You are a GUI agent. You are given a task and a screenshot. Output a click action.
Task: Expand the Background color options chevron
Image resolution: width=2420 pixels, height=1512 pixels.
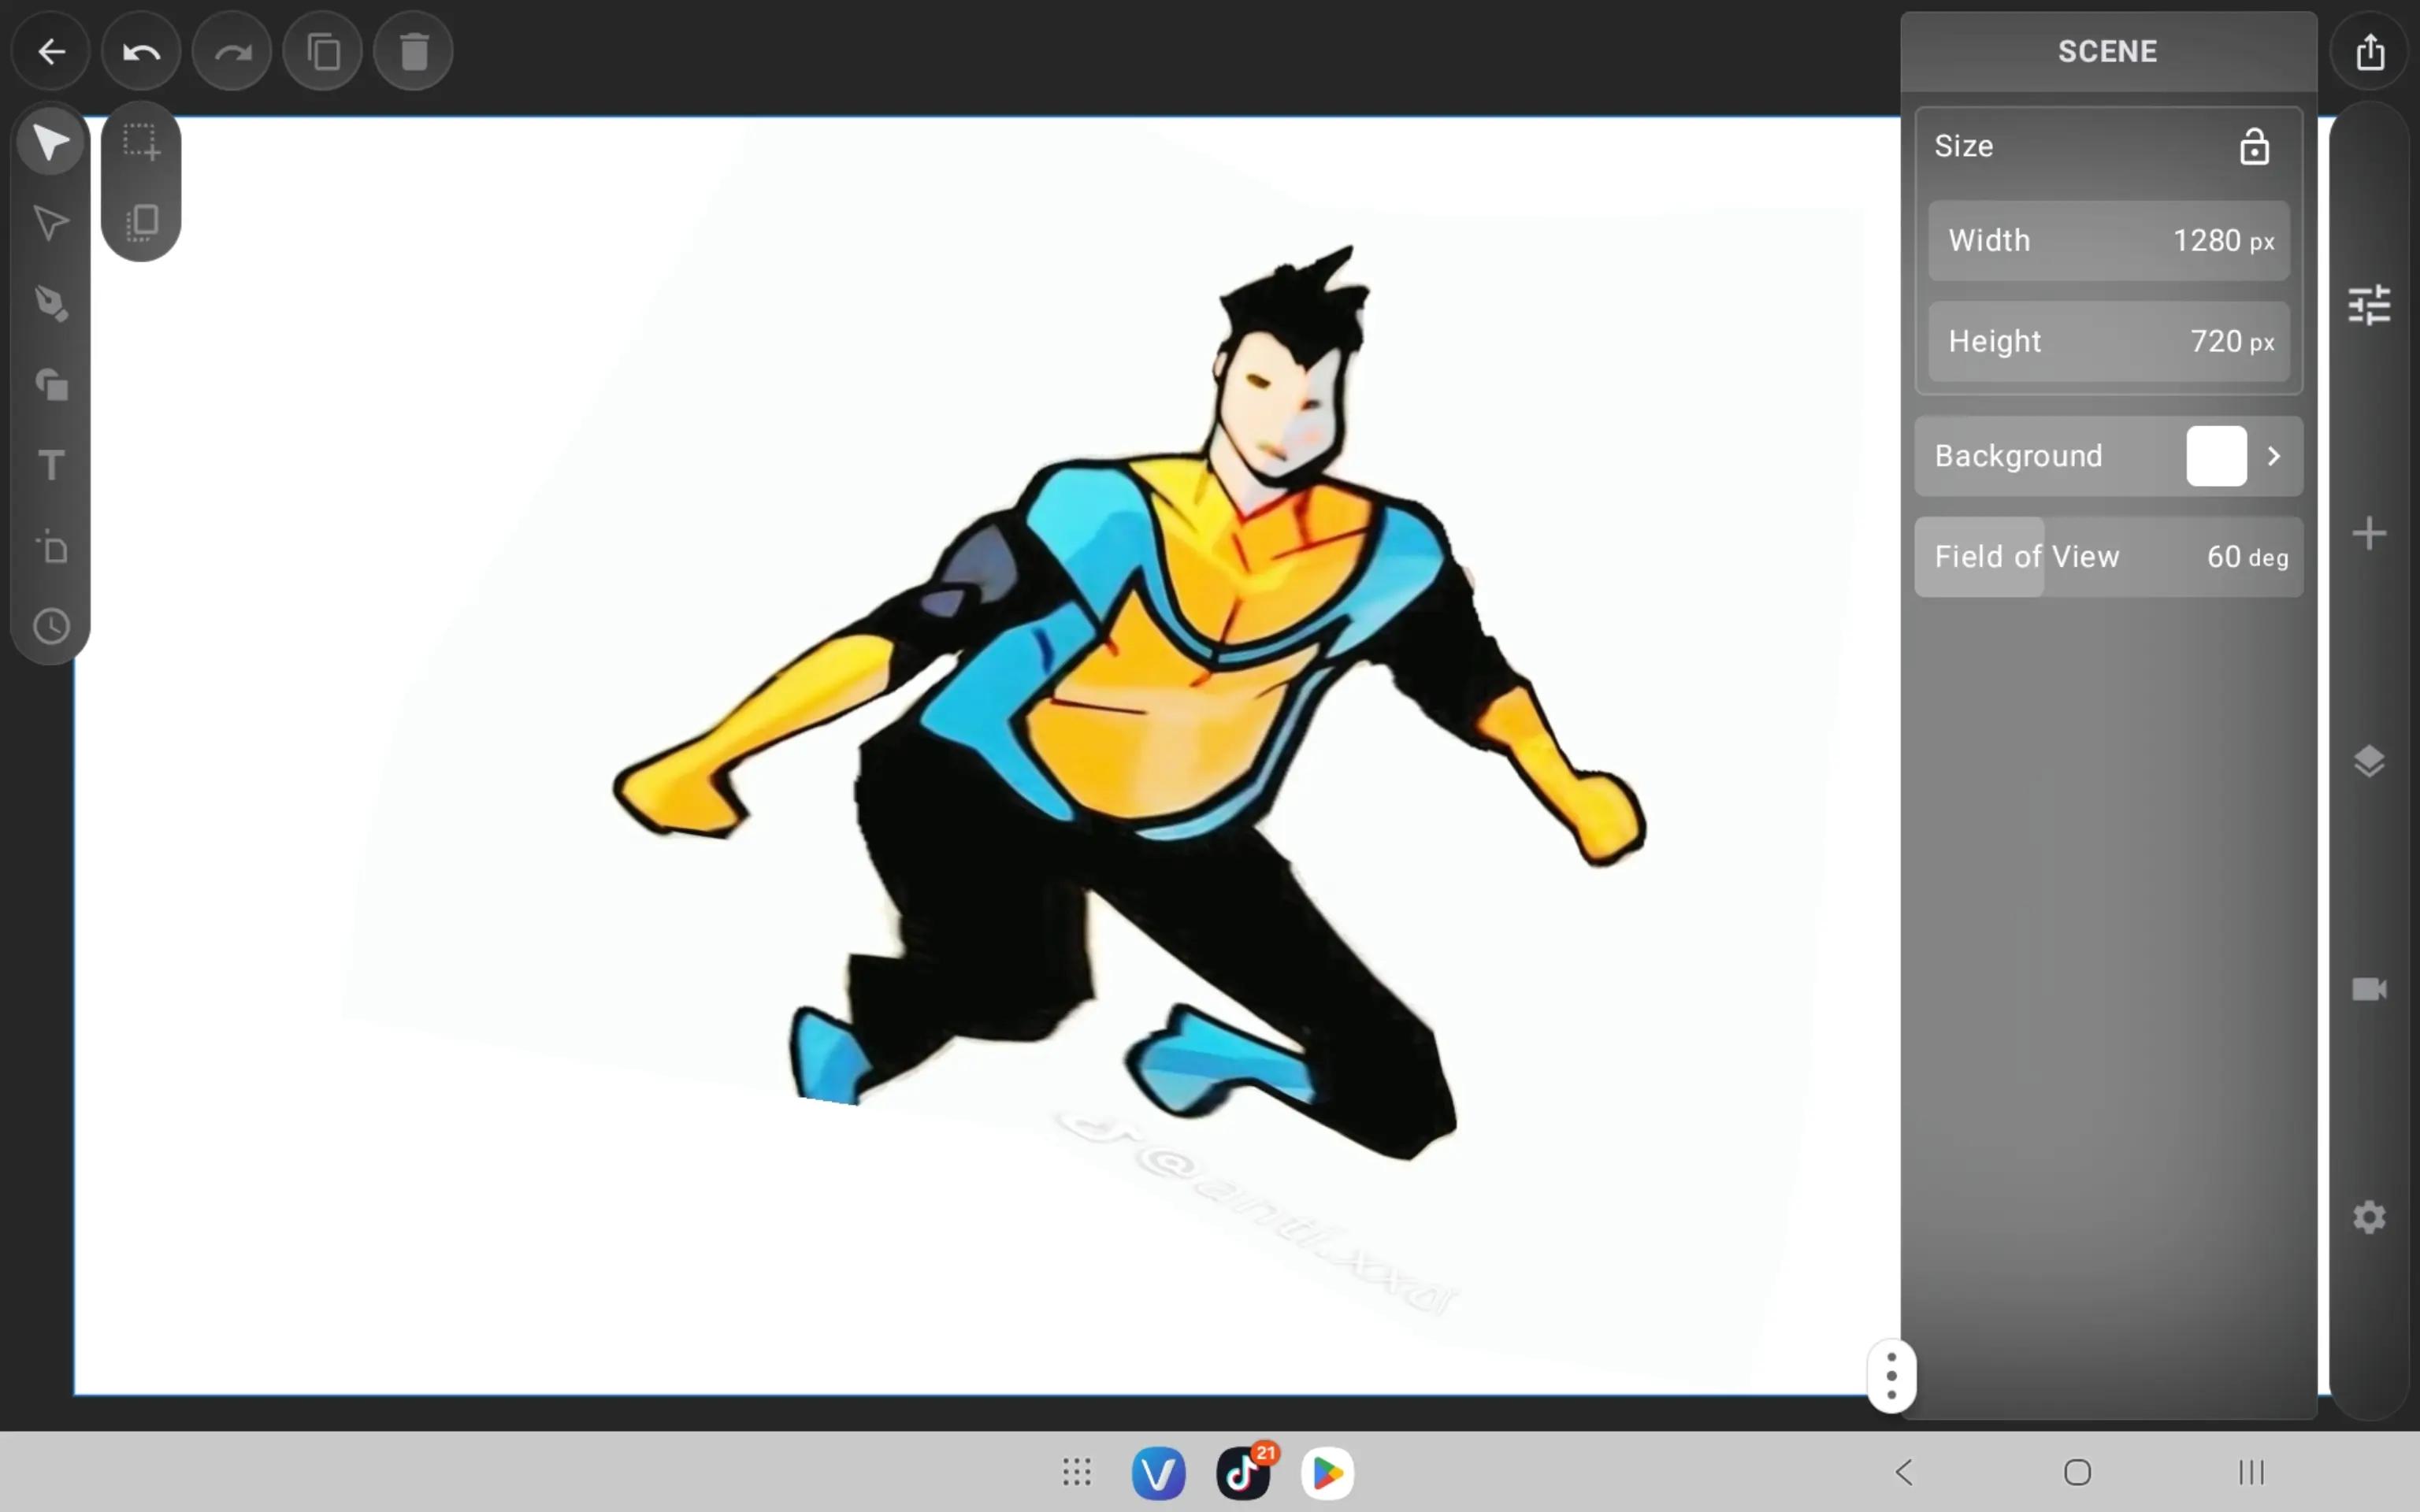pos(2274,456)
